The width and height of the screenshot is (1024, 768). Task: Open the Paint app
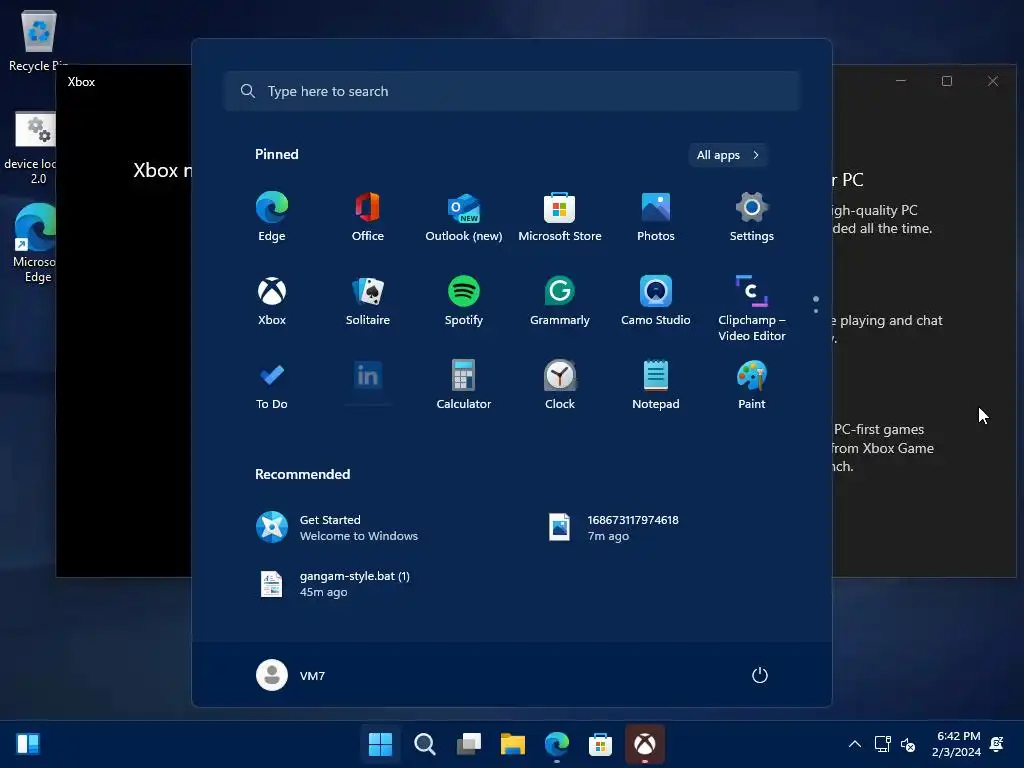click(752, 385)
